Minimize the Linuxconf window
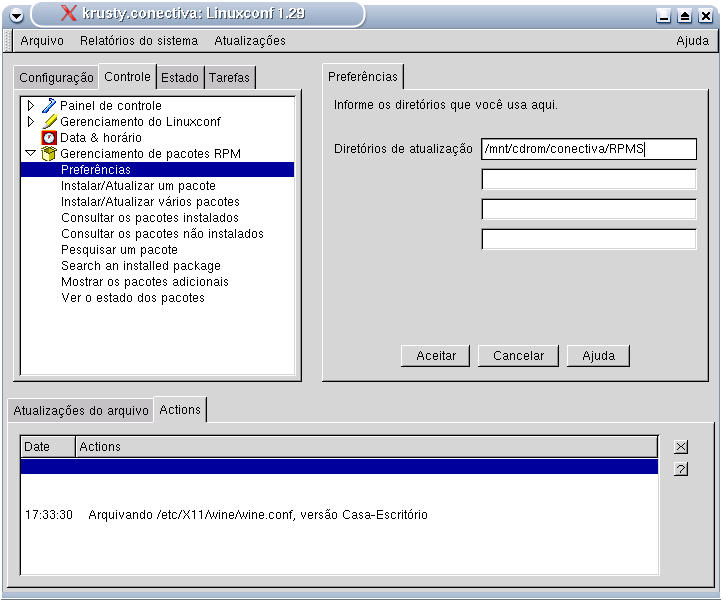This screenshot has width=723, height=600. 664,16
